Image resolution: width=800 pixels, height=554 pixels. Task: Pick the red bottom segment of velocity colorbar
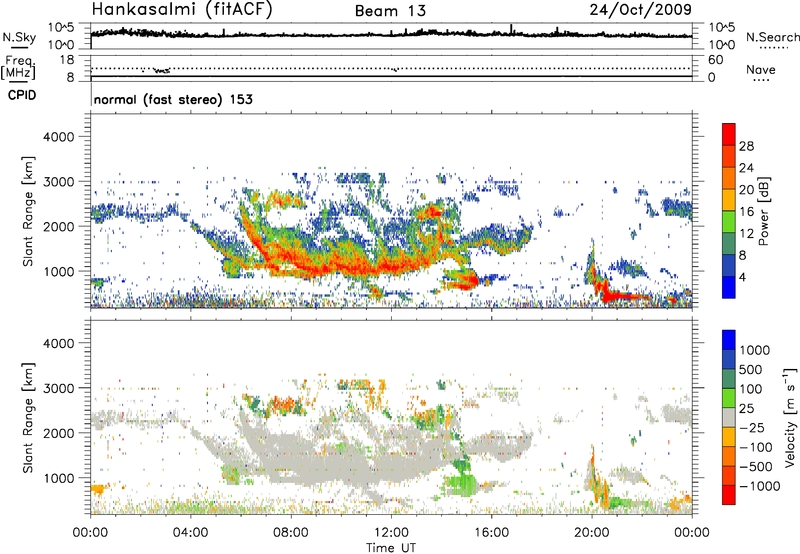pos(729,495)
